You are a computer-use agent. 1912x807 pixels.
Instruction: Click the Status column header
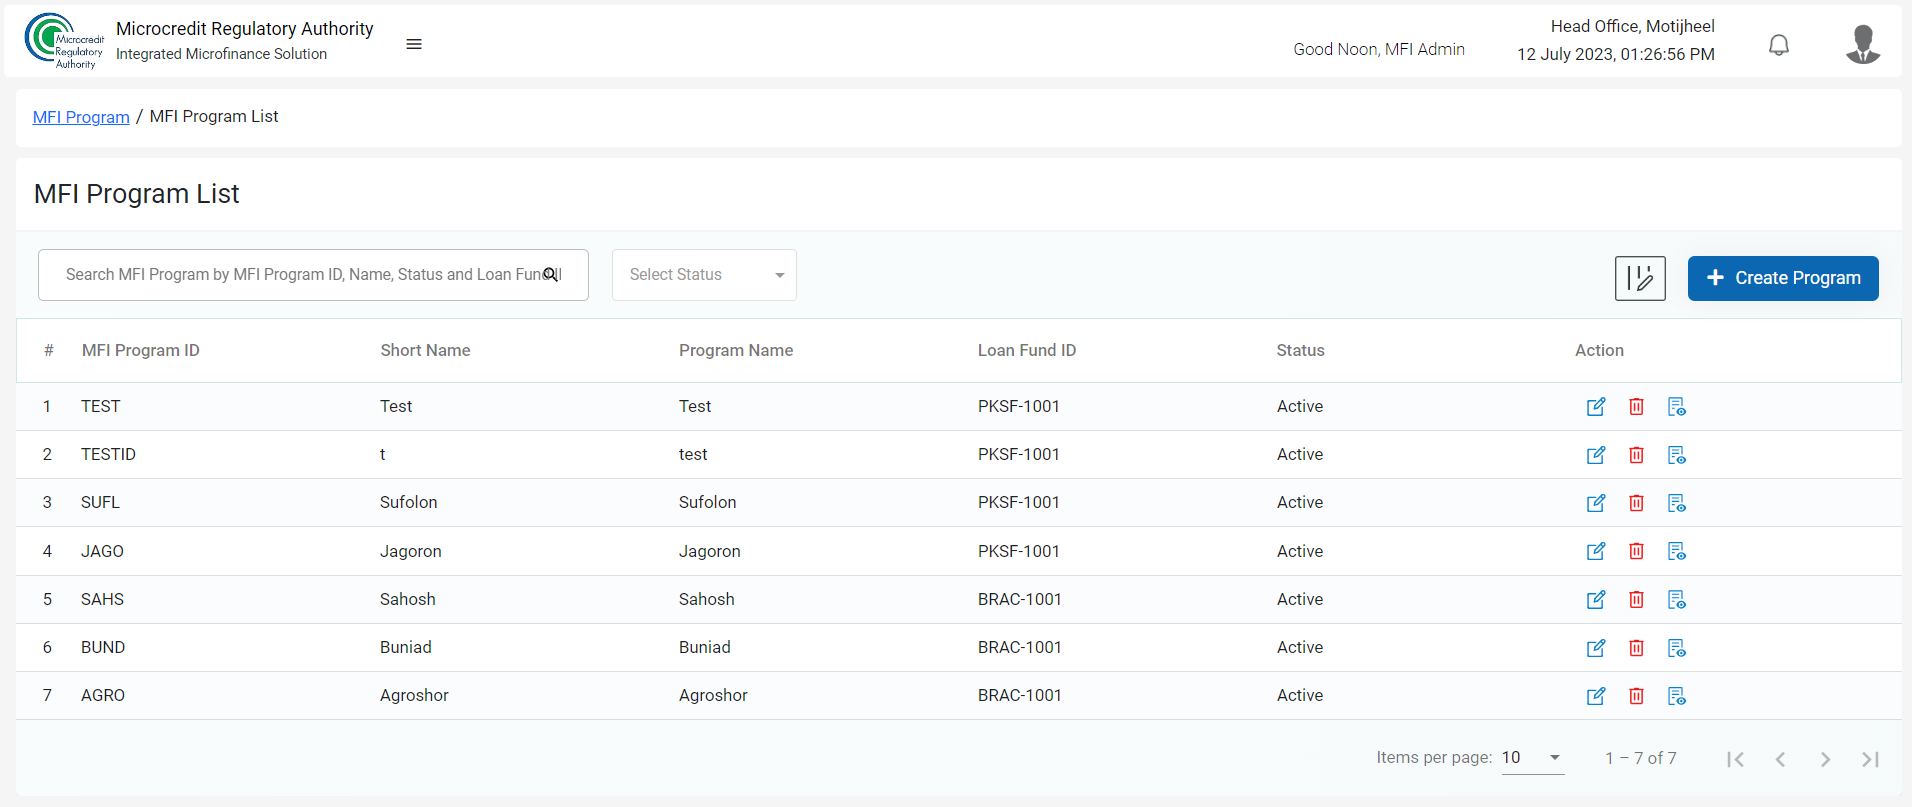click(1300, 350)
